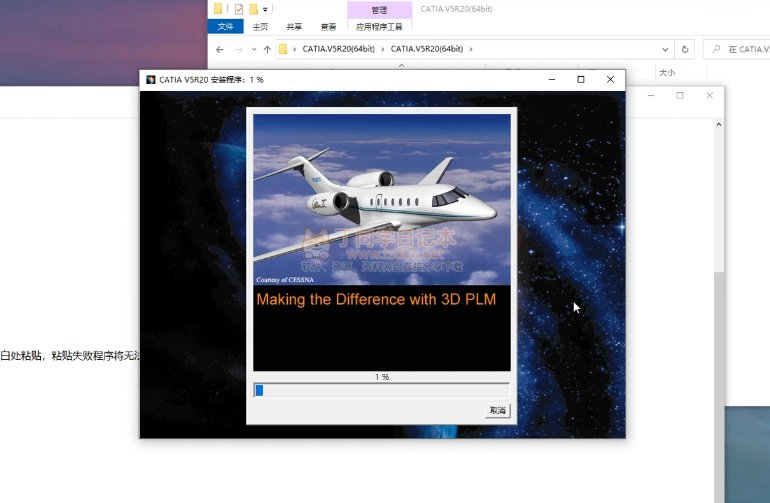The image size is (770, 503).
Task: Click first CATIA.V5R20(64bit) breadcrumb segment
Action: pyautogui.click(x=338, y=49)
